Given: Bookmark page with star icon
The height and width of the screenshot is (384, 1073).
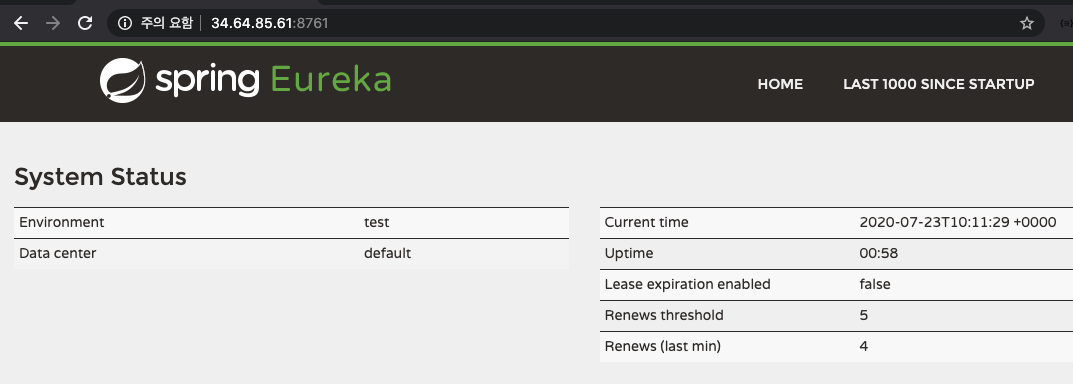Looking at the screenshot, I should coord(1026,23).
